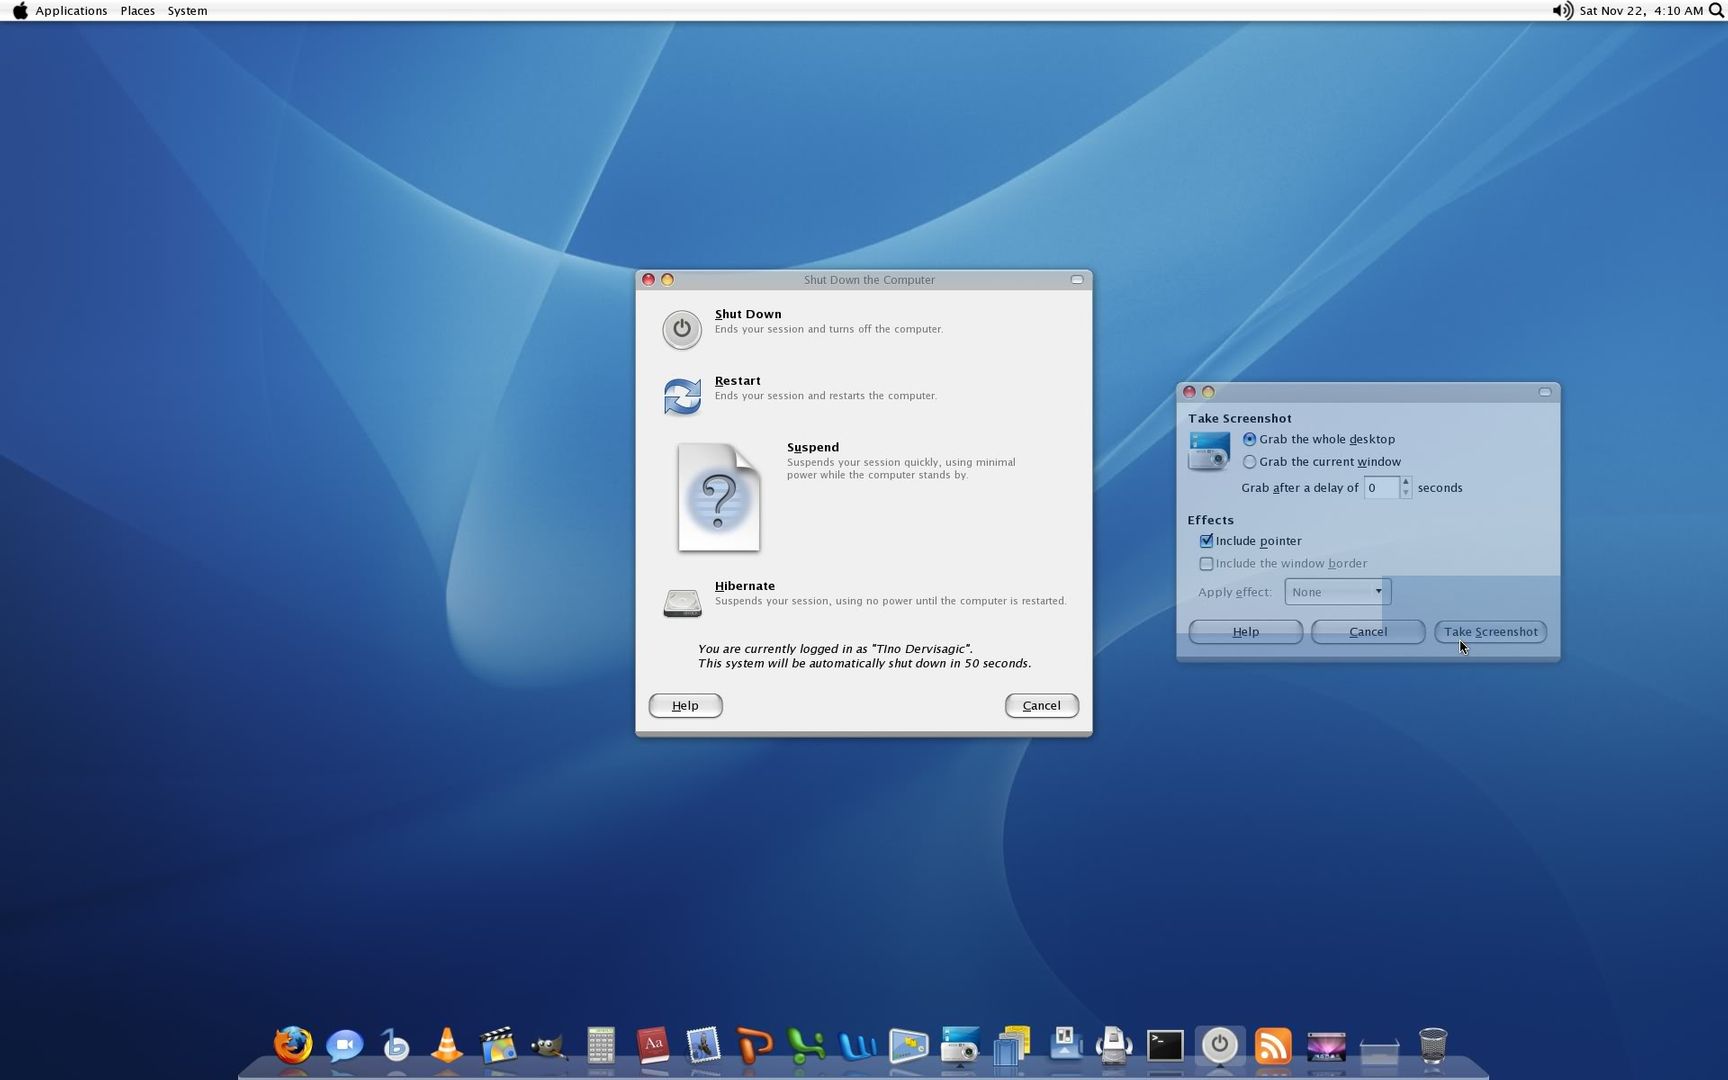
Task: Cancel the shutdown dialog
Action: [x=1041, y=705]
